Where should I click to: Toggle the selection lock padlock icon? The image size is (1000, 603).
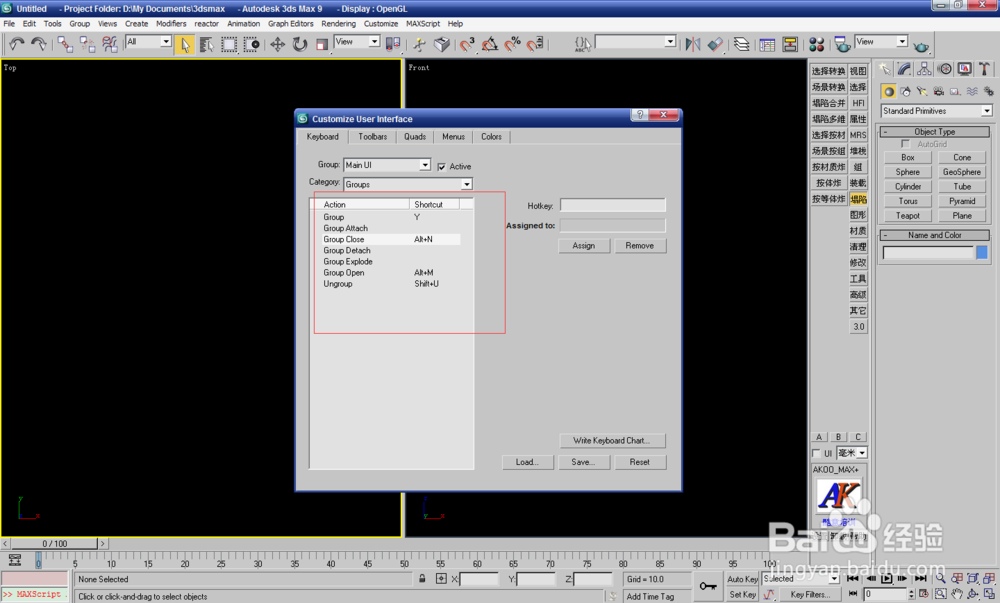422,579
